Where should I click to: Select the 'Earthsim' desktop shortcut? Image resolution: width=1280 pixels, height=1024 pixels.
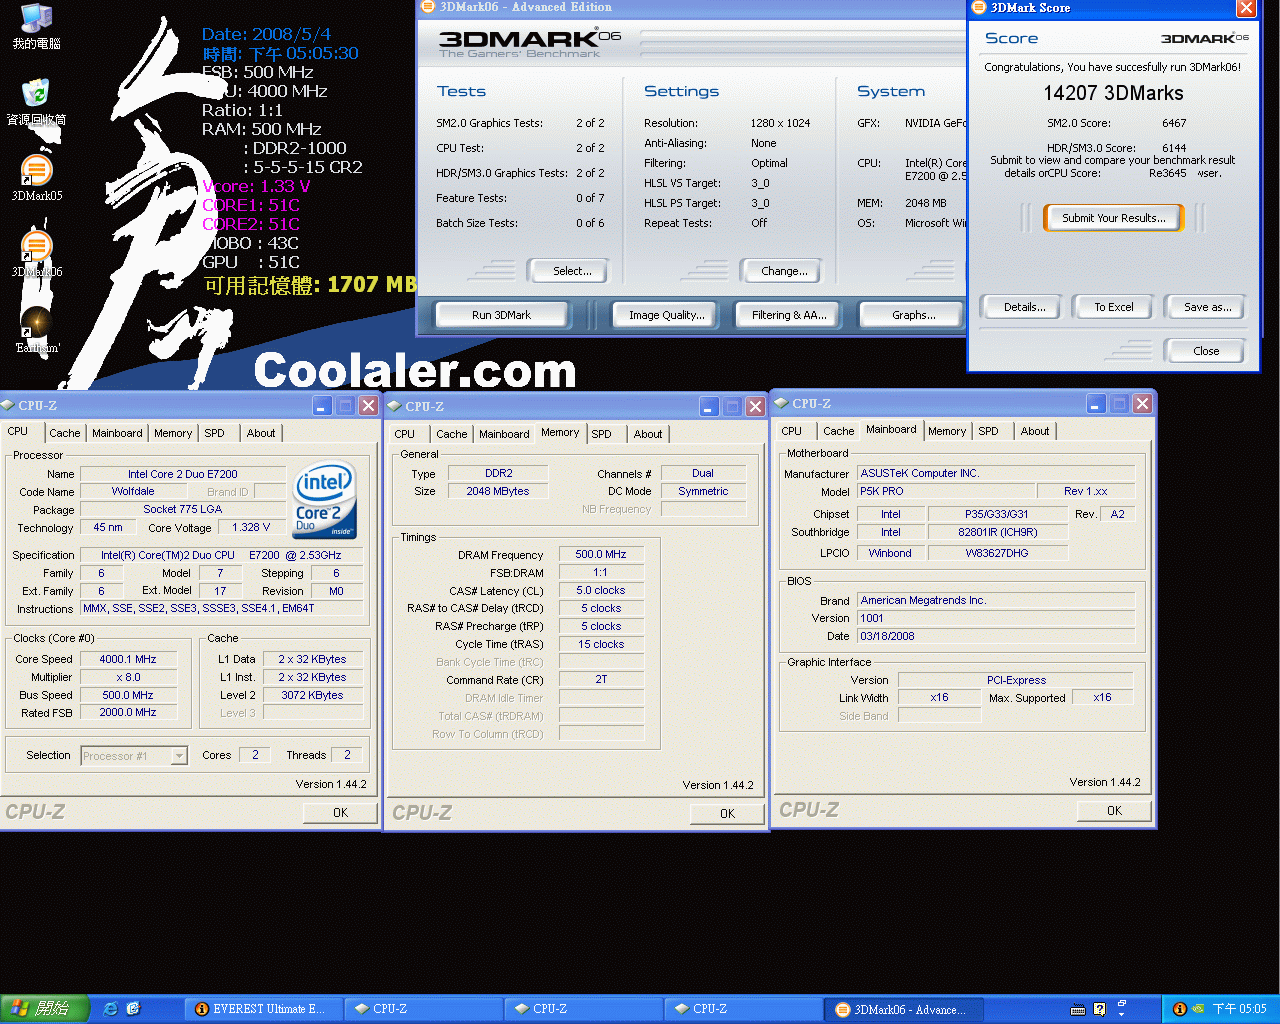point(36,330)
